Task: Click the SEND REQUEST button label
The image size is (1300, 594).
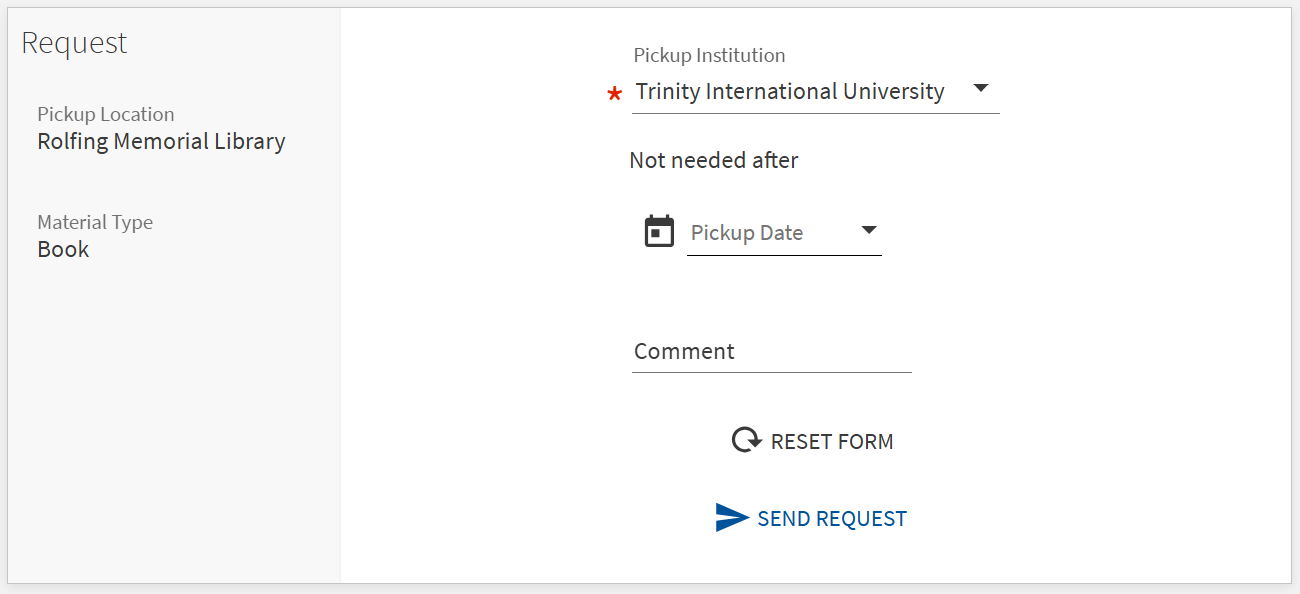Action: (x=832, y=519)
